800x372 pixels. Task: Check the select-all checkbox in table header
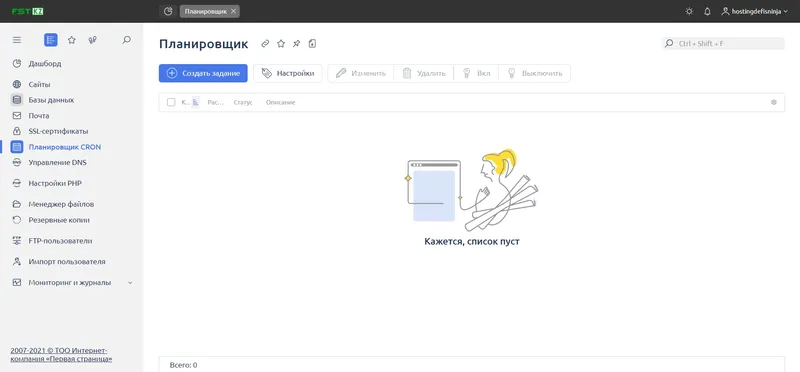[171, 103]
